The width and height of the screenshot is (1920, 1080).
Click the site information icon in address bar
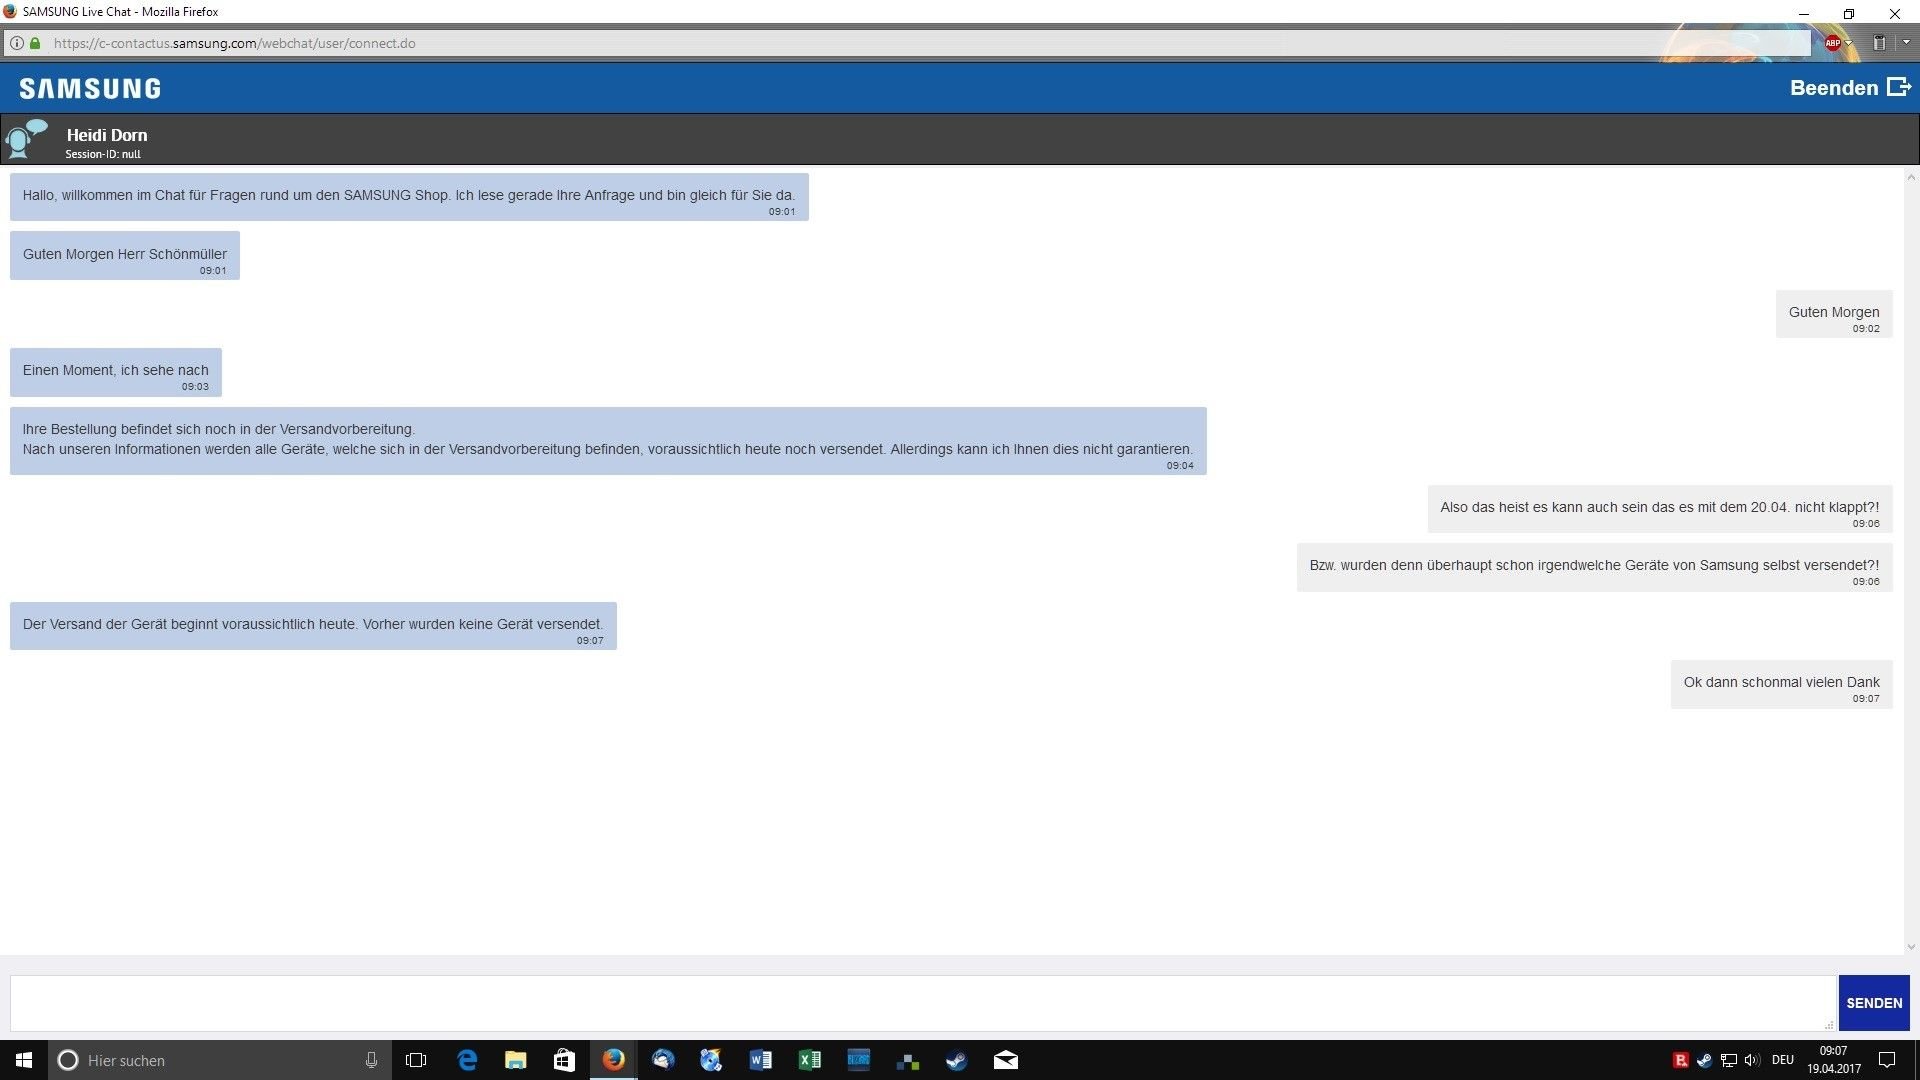coord(17,43)
